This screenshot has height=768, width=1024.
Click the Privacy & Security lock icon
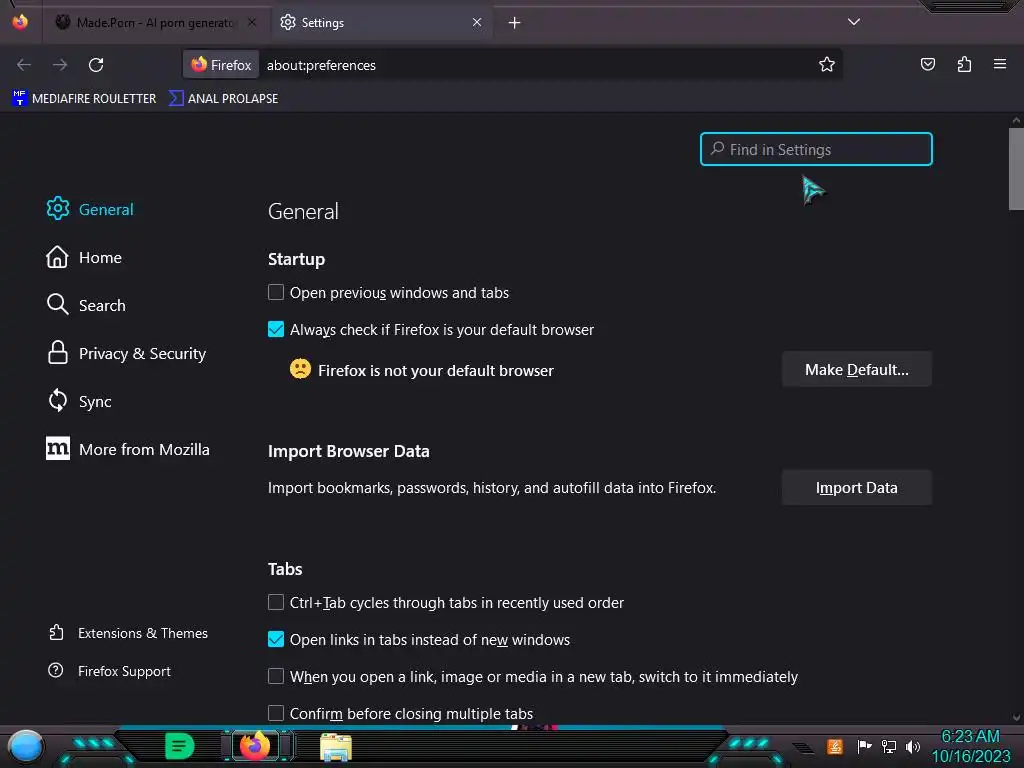[x=57, y=353]
